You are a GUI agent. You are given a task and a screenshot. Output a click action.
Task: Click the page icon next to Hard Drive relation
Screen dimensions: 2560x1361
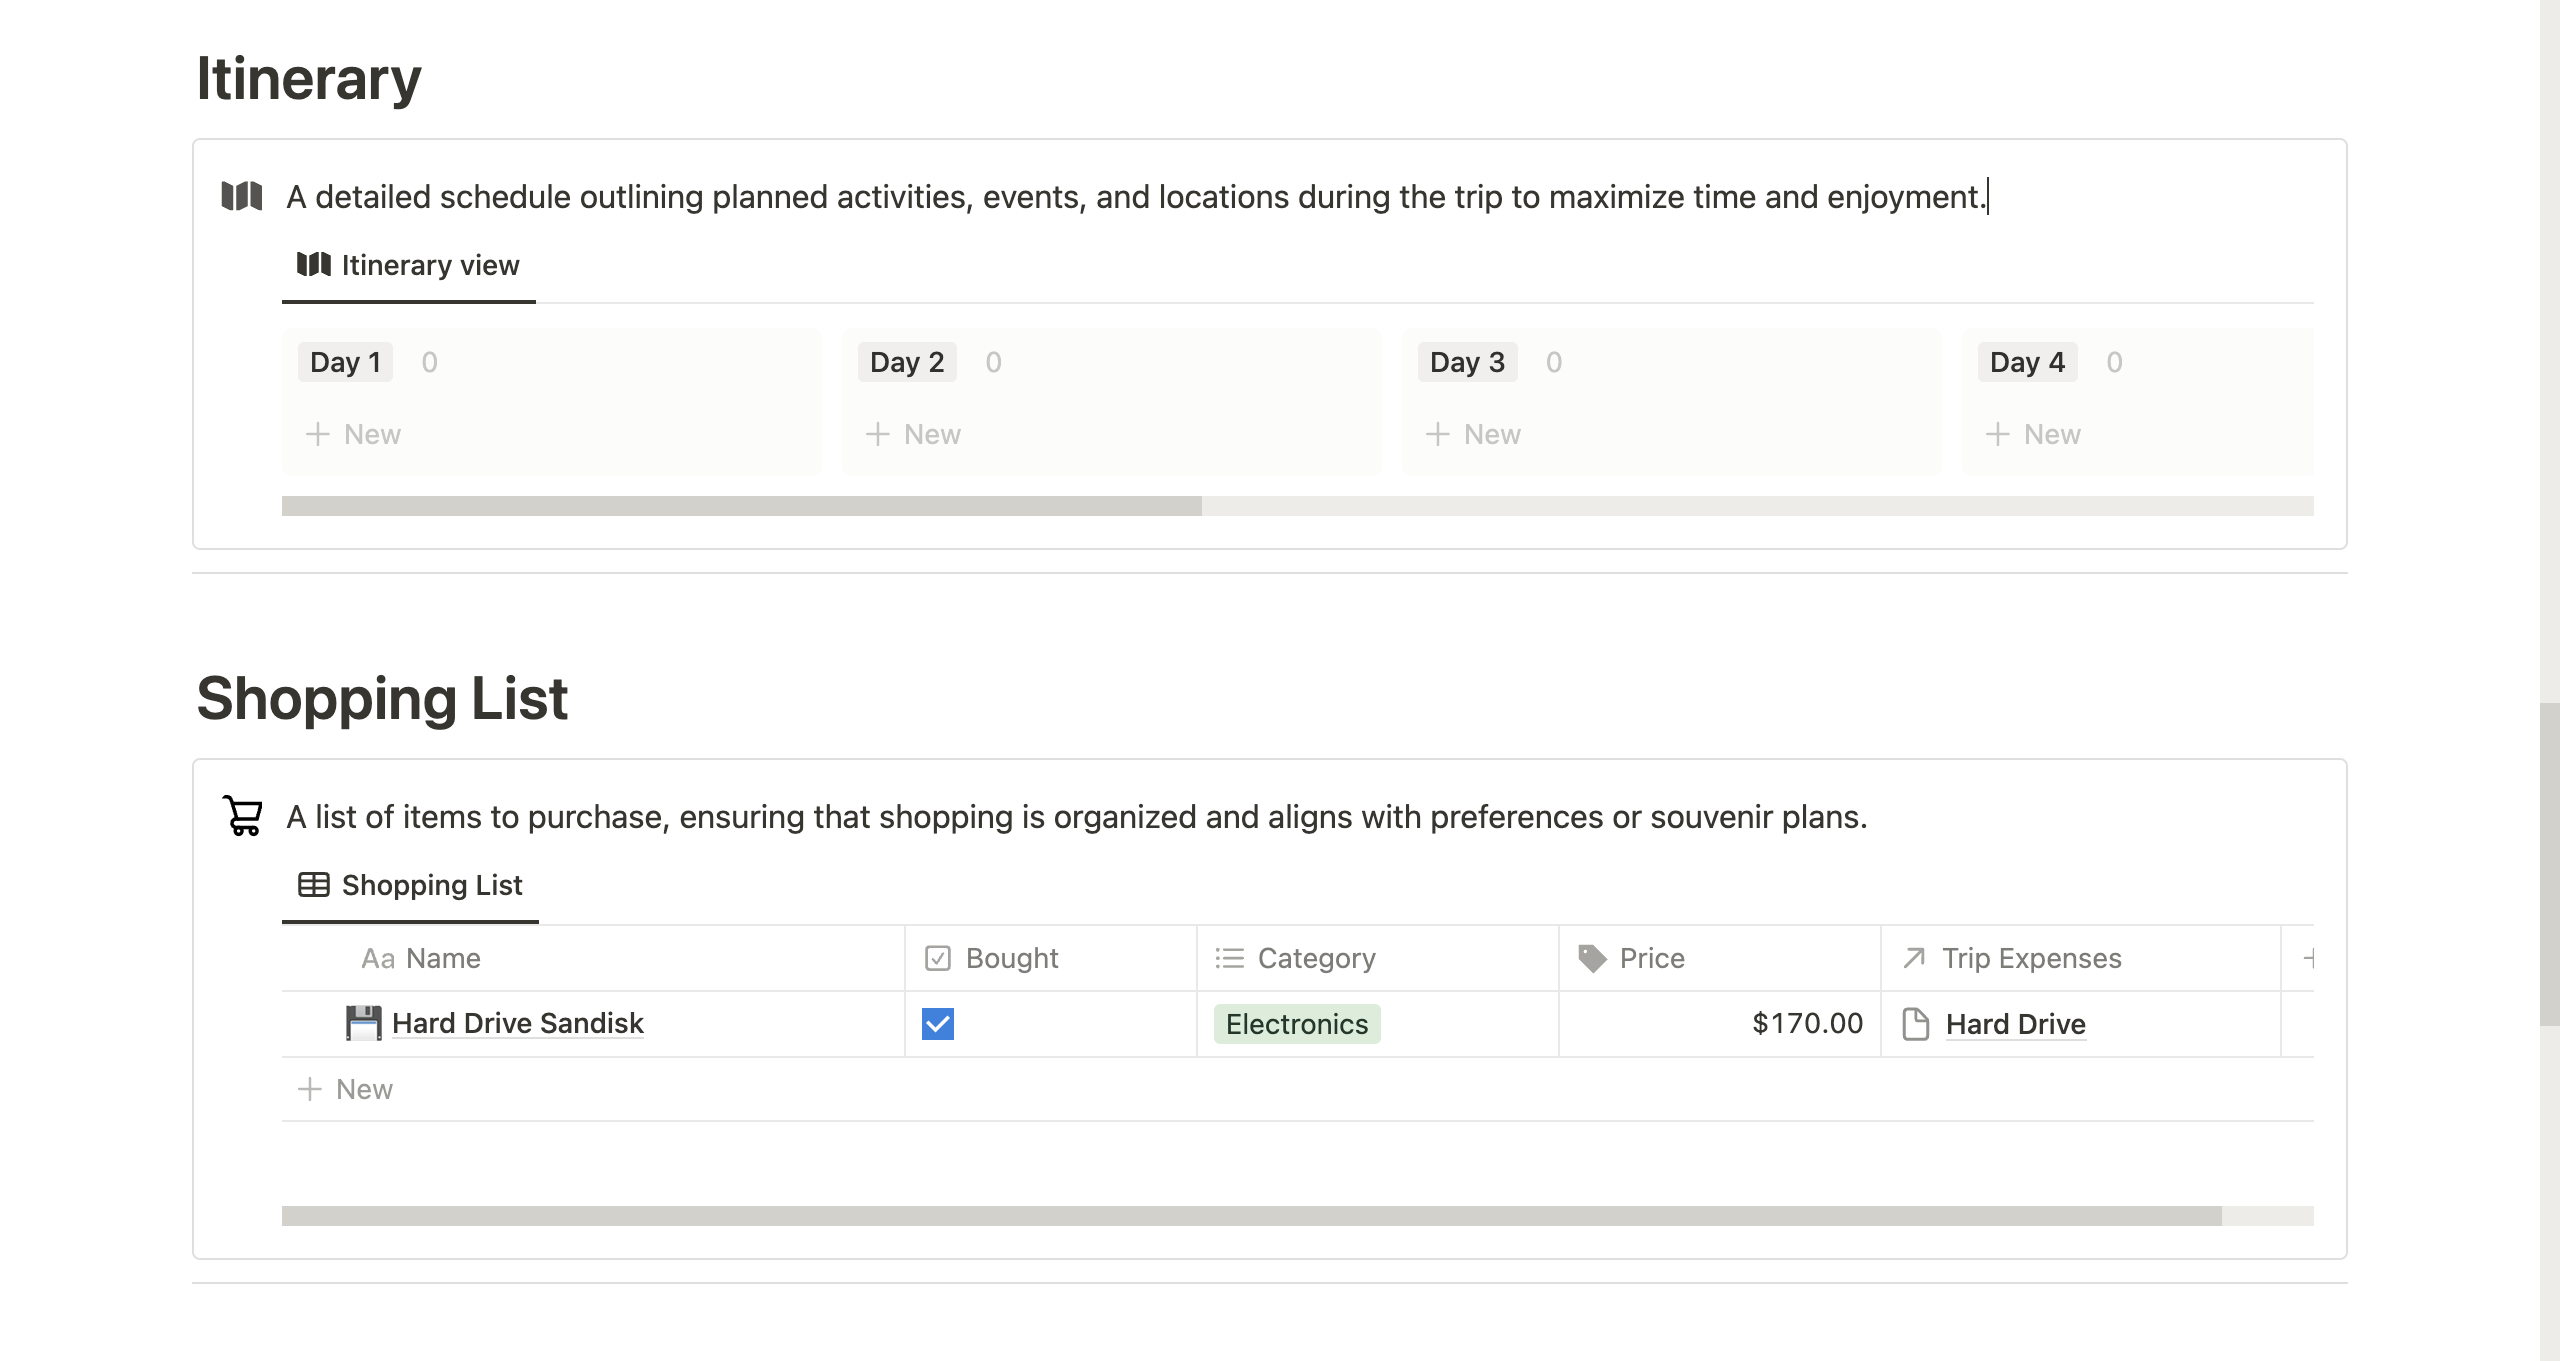(1915, 1024)
